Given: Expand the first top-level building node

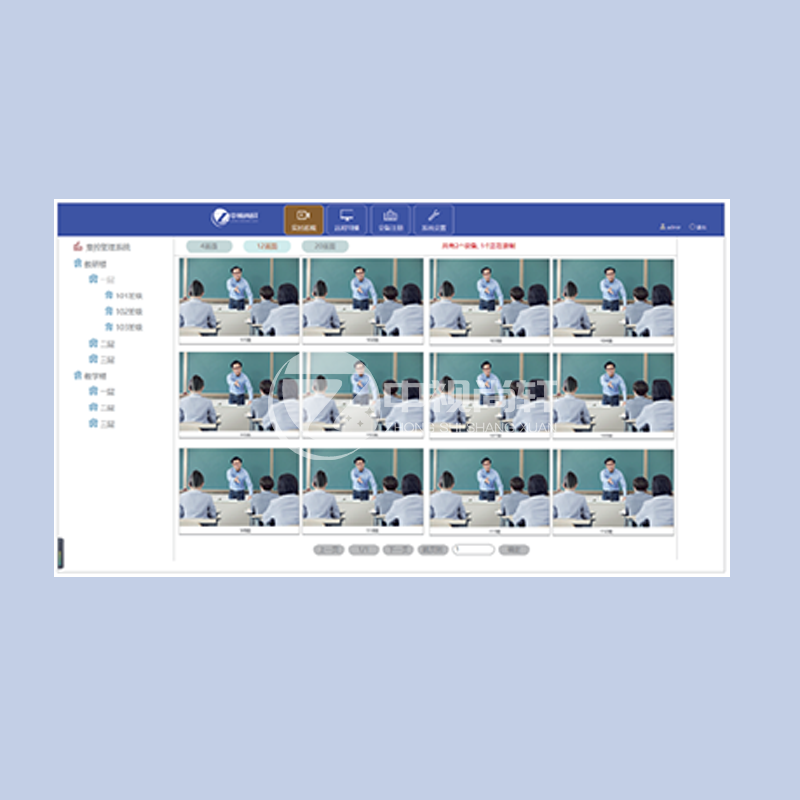Looking at the screenshot, I should point(77,264).
